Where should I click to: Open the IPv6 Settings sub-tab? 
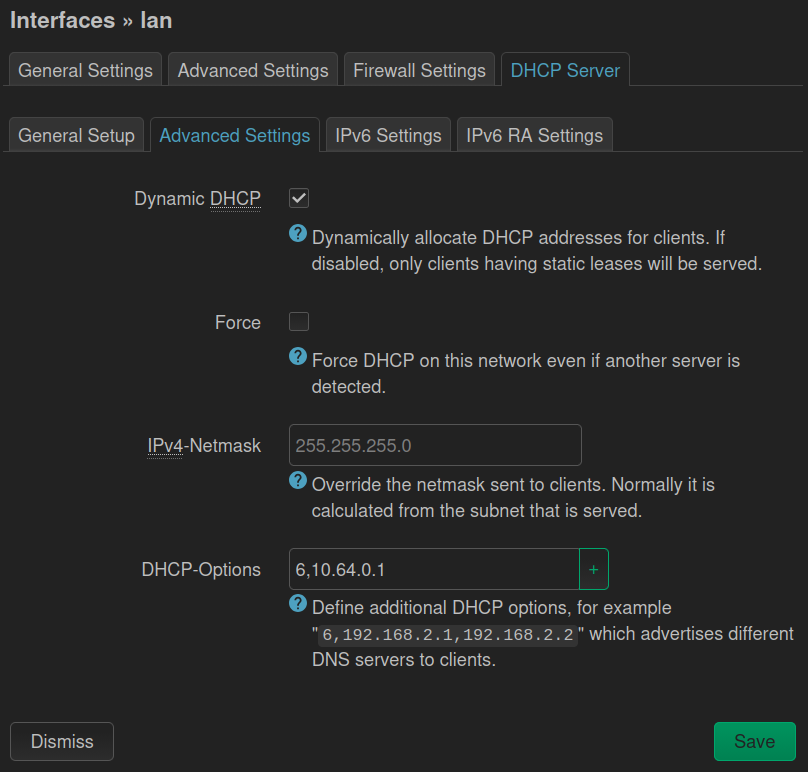[x=388, y=136]
